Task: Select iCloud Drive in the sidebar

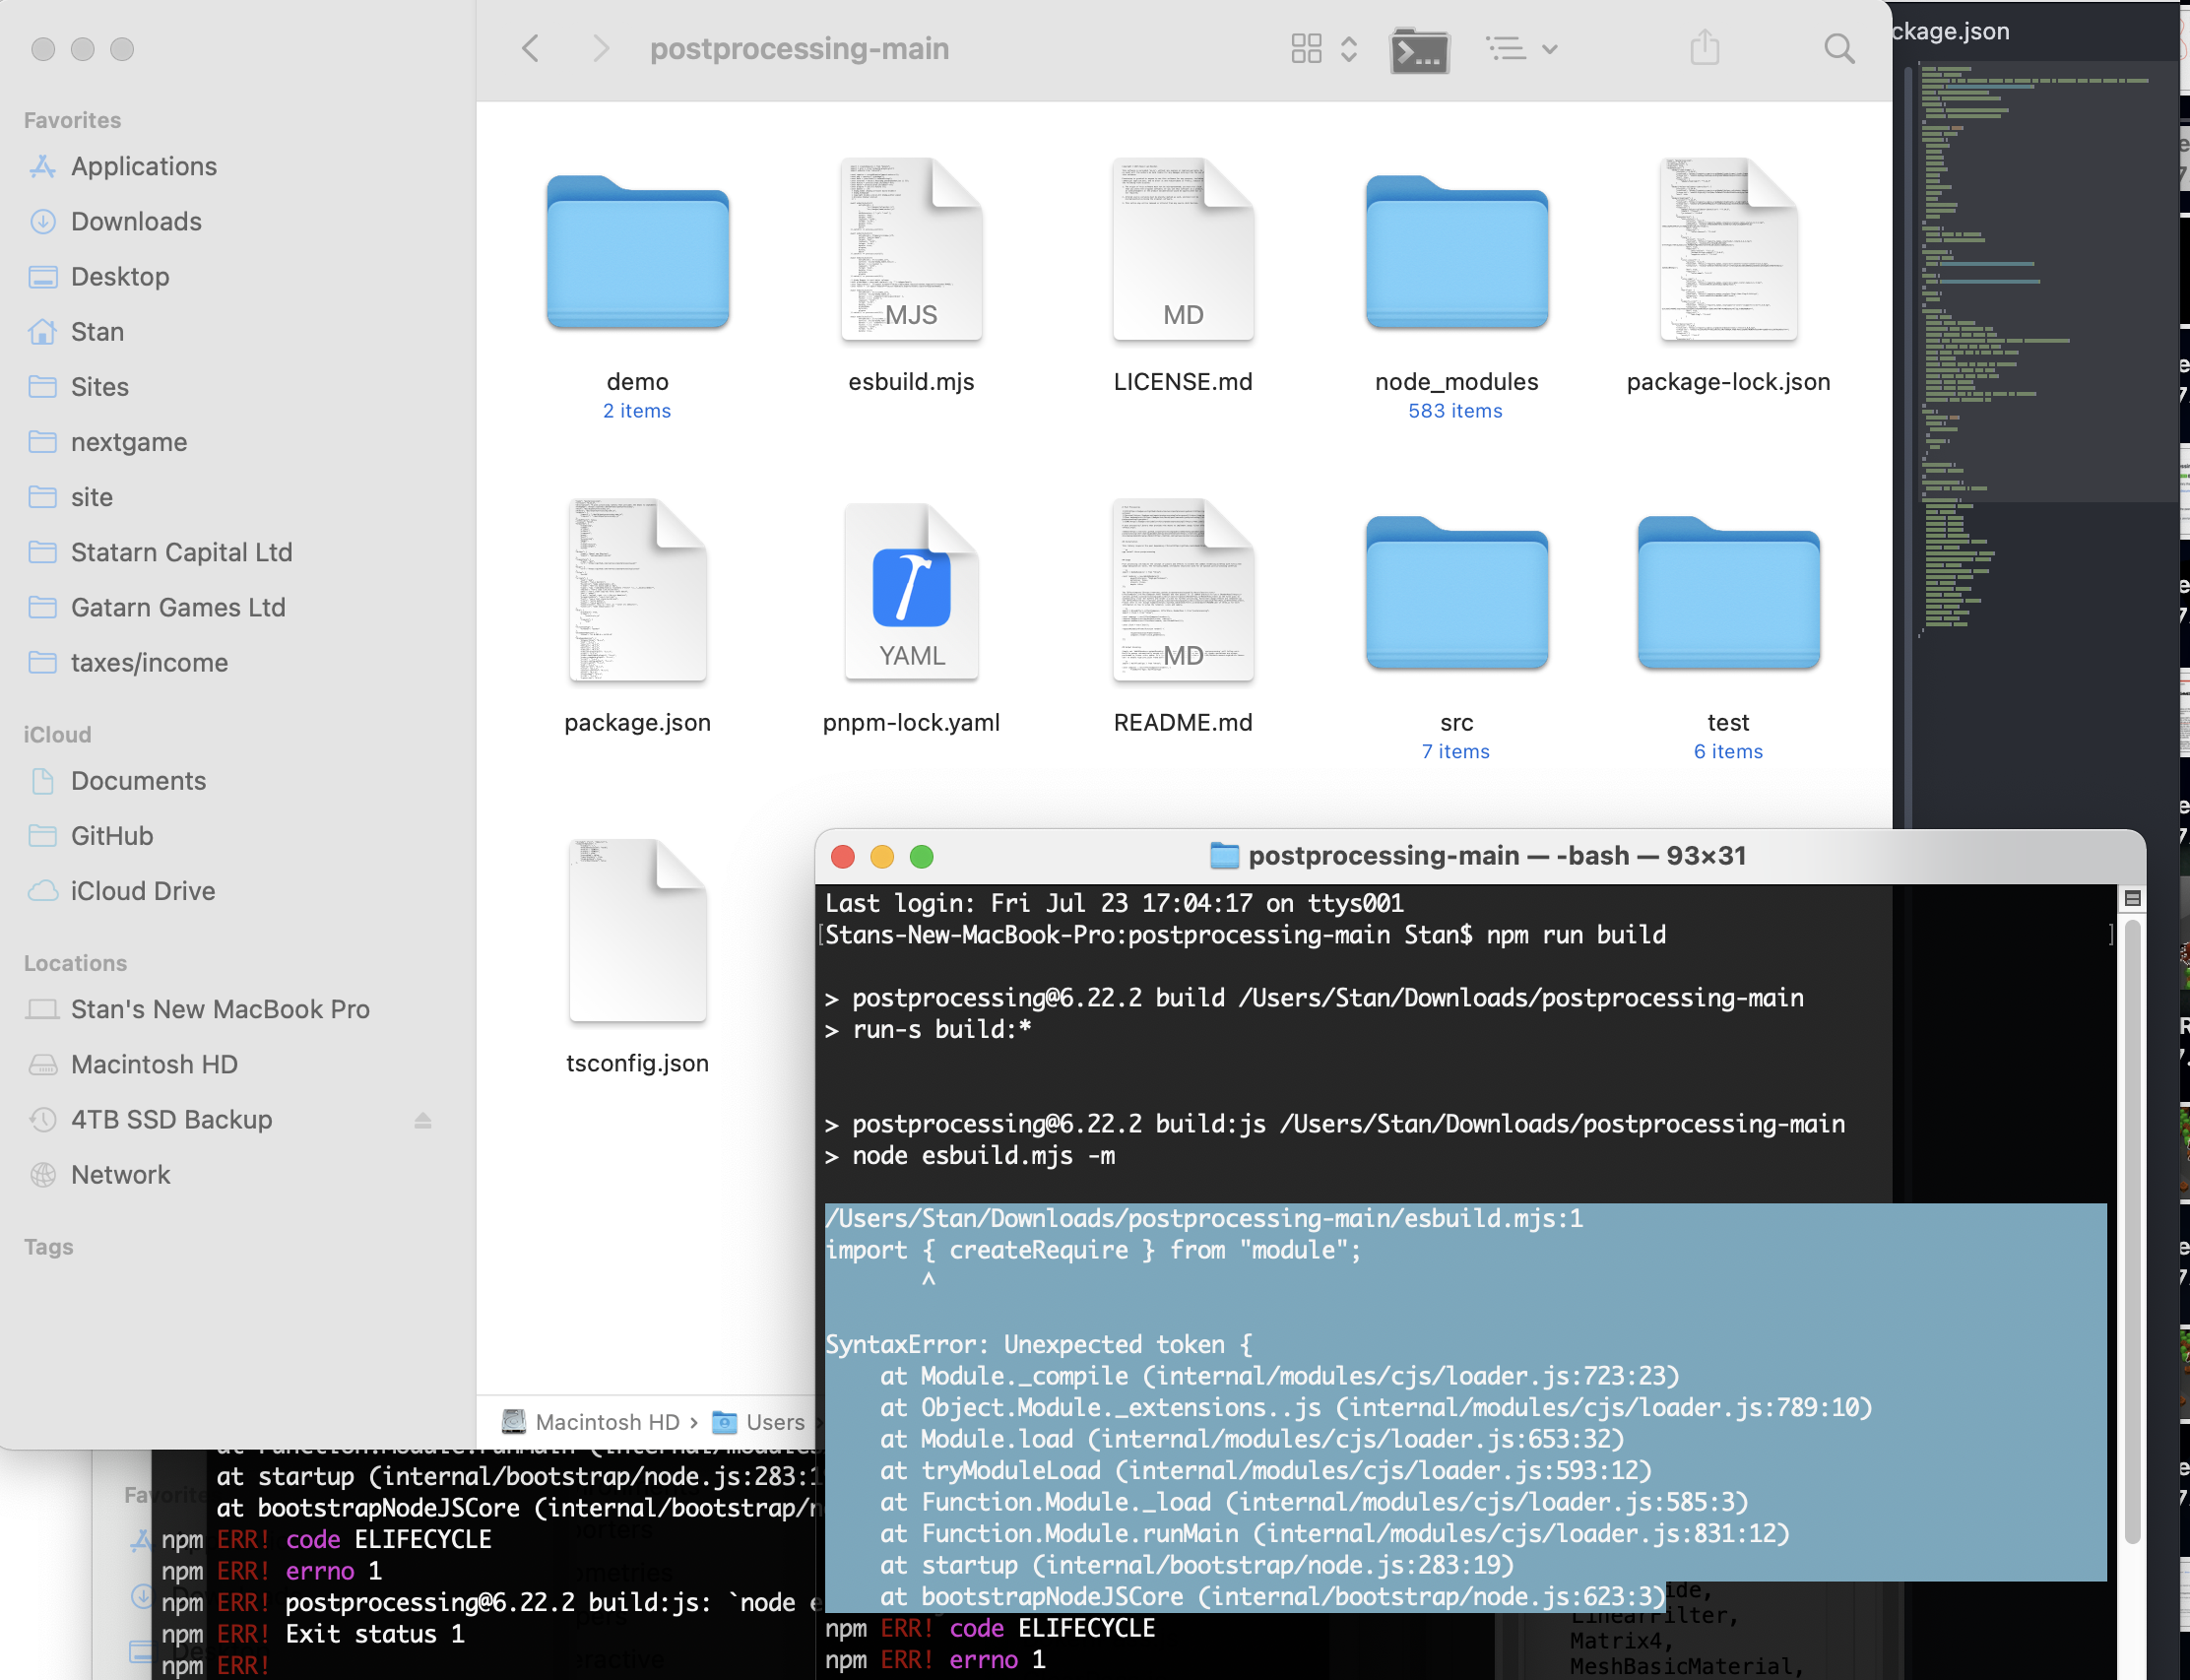Action: (143, 891)
